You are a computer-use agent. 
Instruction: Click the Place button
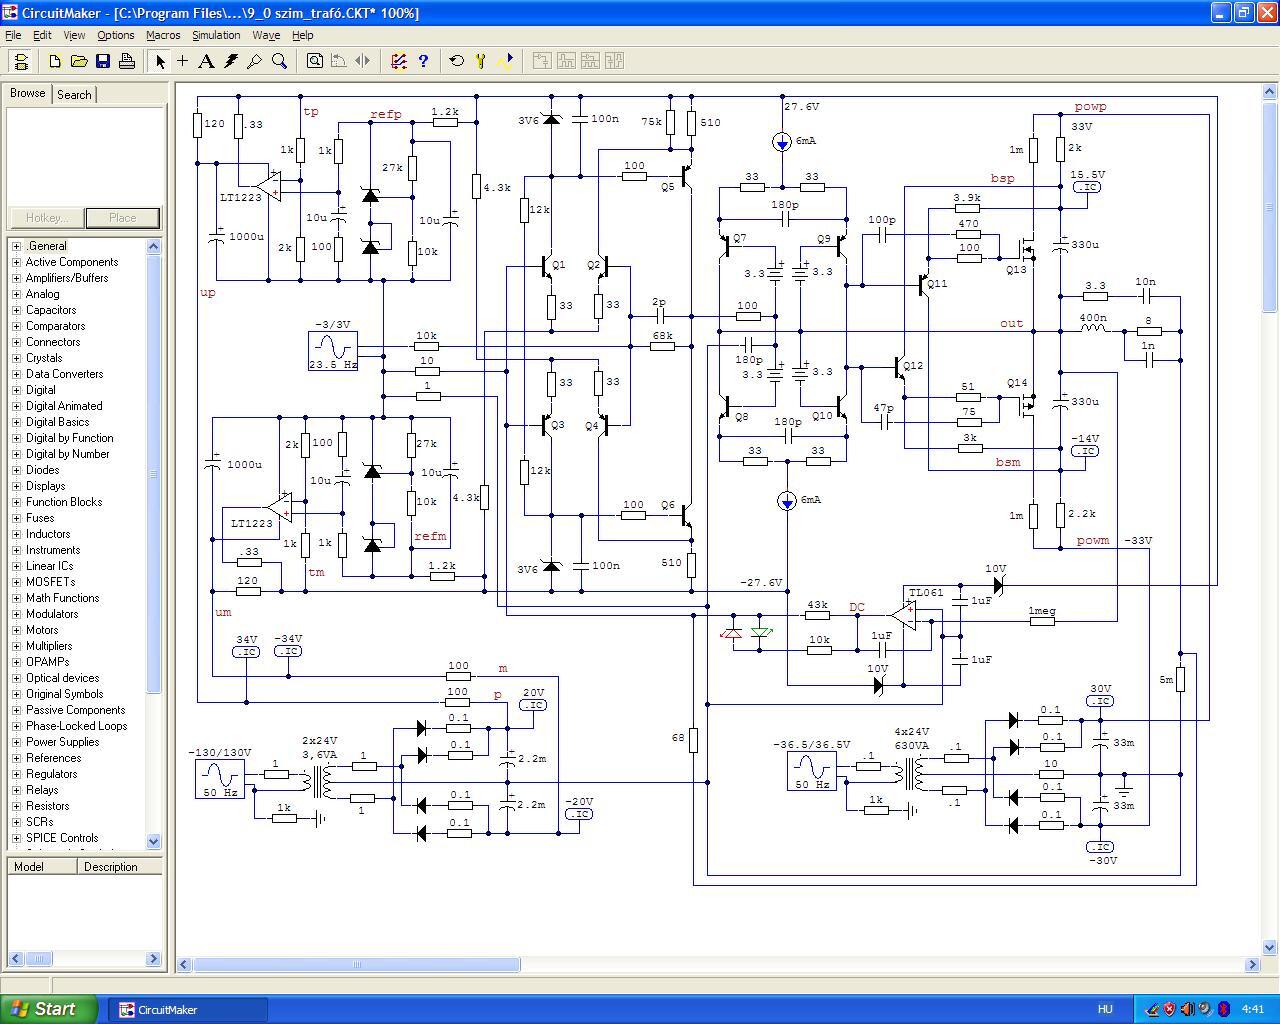[x=122, y=218]
